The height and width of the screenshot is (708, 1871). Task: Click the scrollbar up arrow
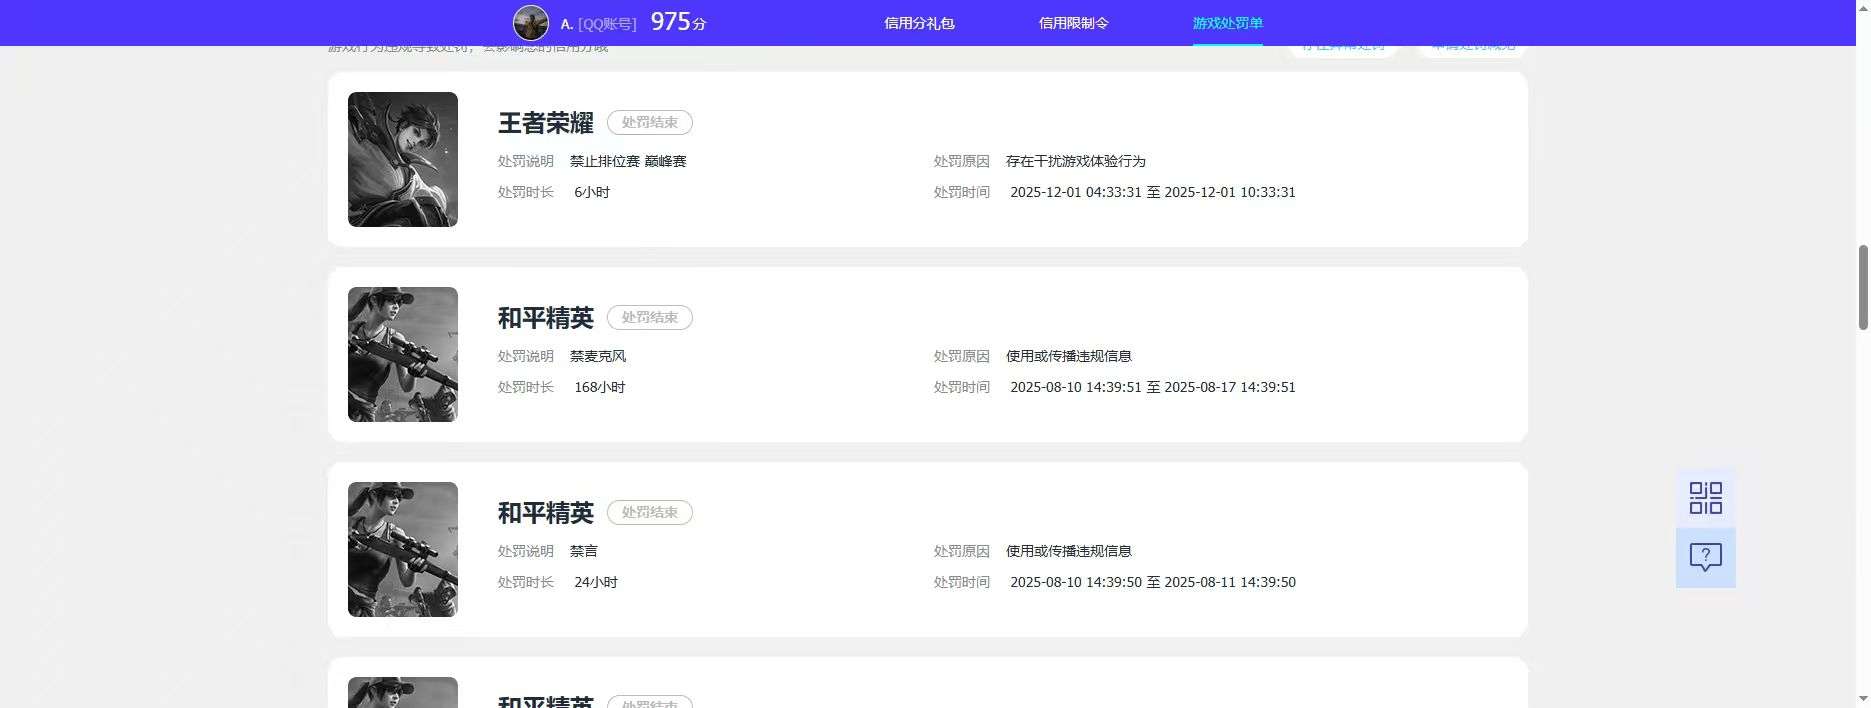1863,8
